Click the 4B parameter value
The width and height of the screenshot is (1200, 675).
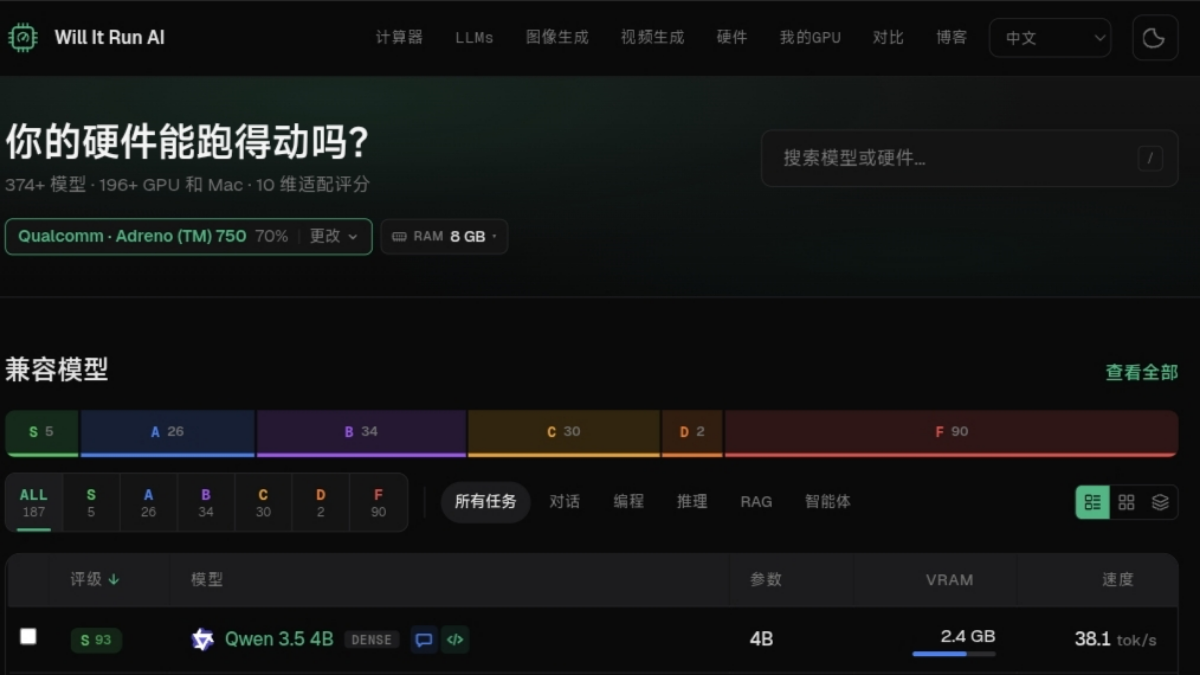761,639
